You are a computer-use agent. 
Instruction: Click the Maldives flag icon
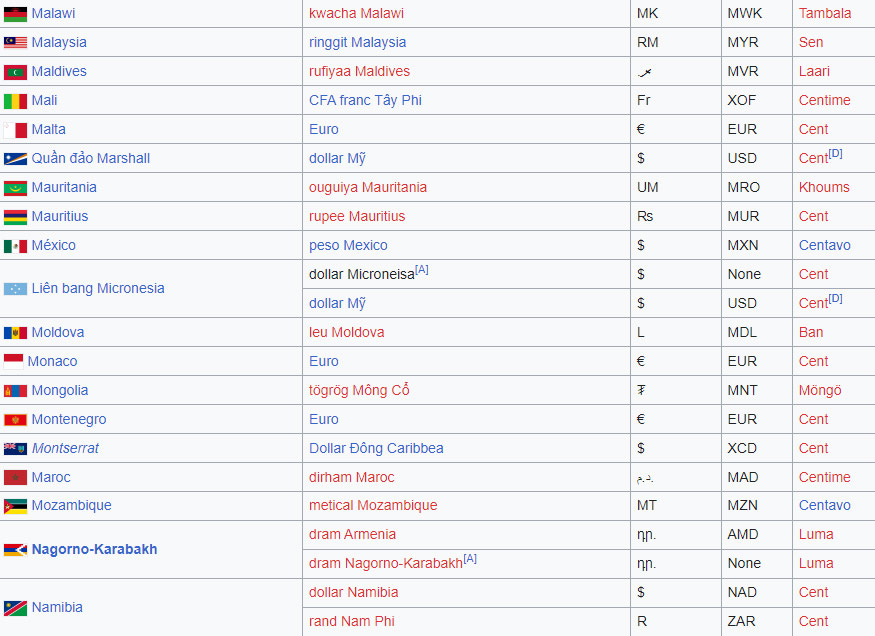tap(15, 72)
